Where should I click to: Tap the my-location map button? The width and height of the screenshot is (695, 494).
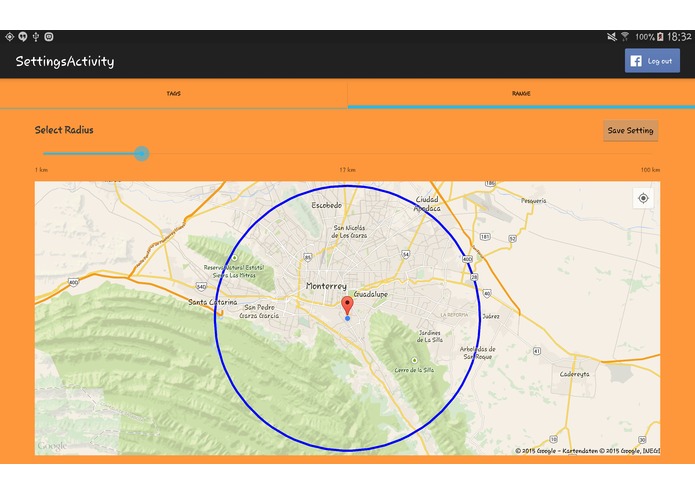[643, 198]
